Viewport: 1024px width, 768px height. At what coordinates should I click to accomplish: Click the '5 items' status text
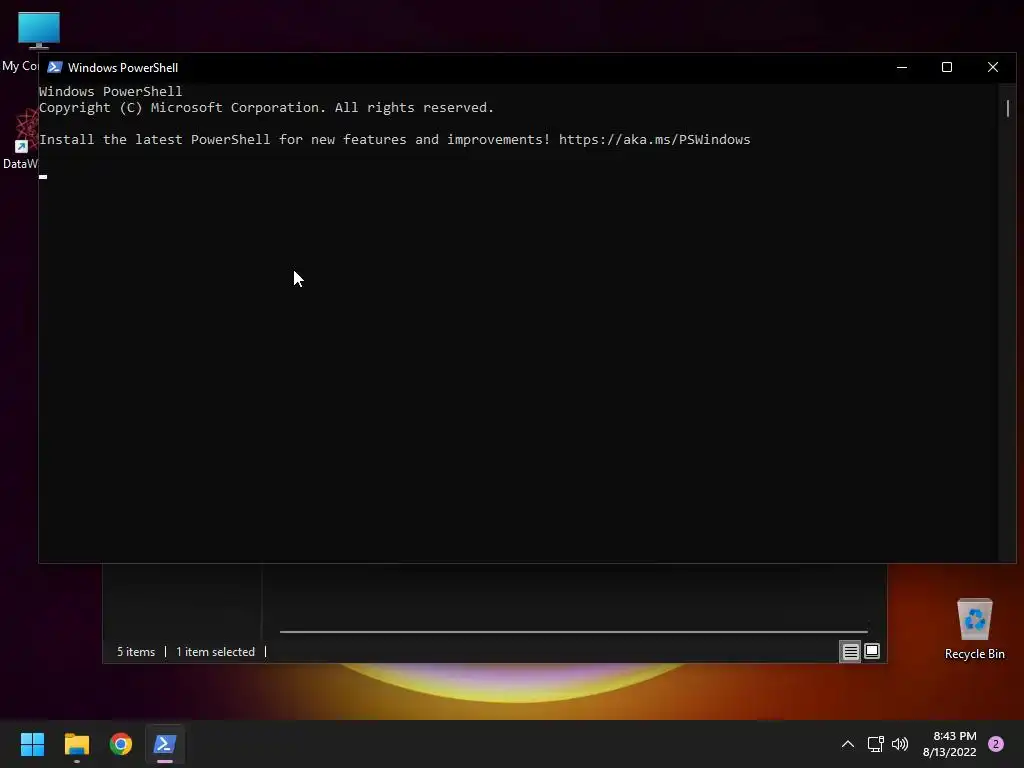pos(136,652)
